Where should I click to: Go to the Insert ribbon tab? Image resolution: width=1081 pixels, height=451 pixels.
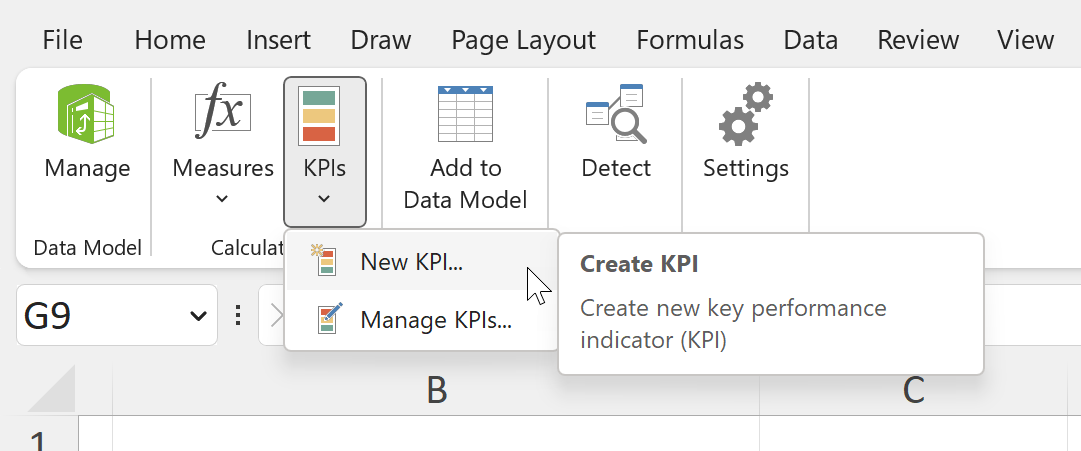click(x=278, y=40)
